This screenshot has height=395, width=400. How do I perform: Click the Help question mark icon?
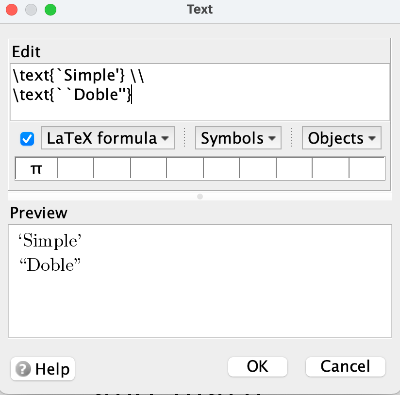[x=23, y=369]
